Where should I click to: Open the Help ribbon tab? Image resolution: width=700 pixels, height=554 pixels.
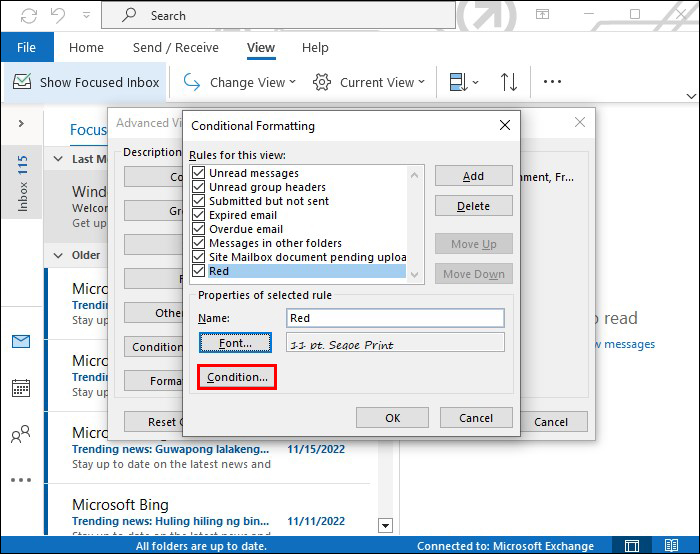coord(315,47)
